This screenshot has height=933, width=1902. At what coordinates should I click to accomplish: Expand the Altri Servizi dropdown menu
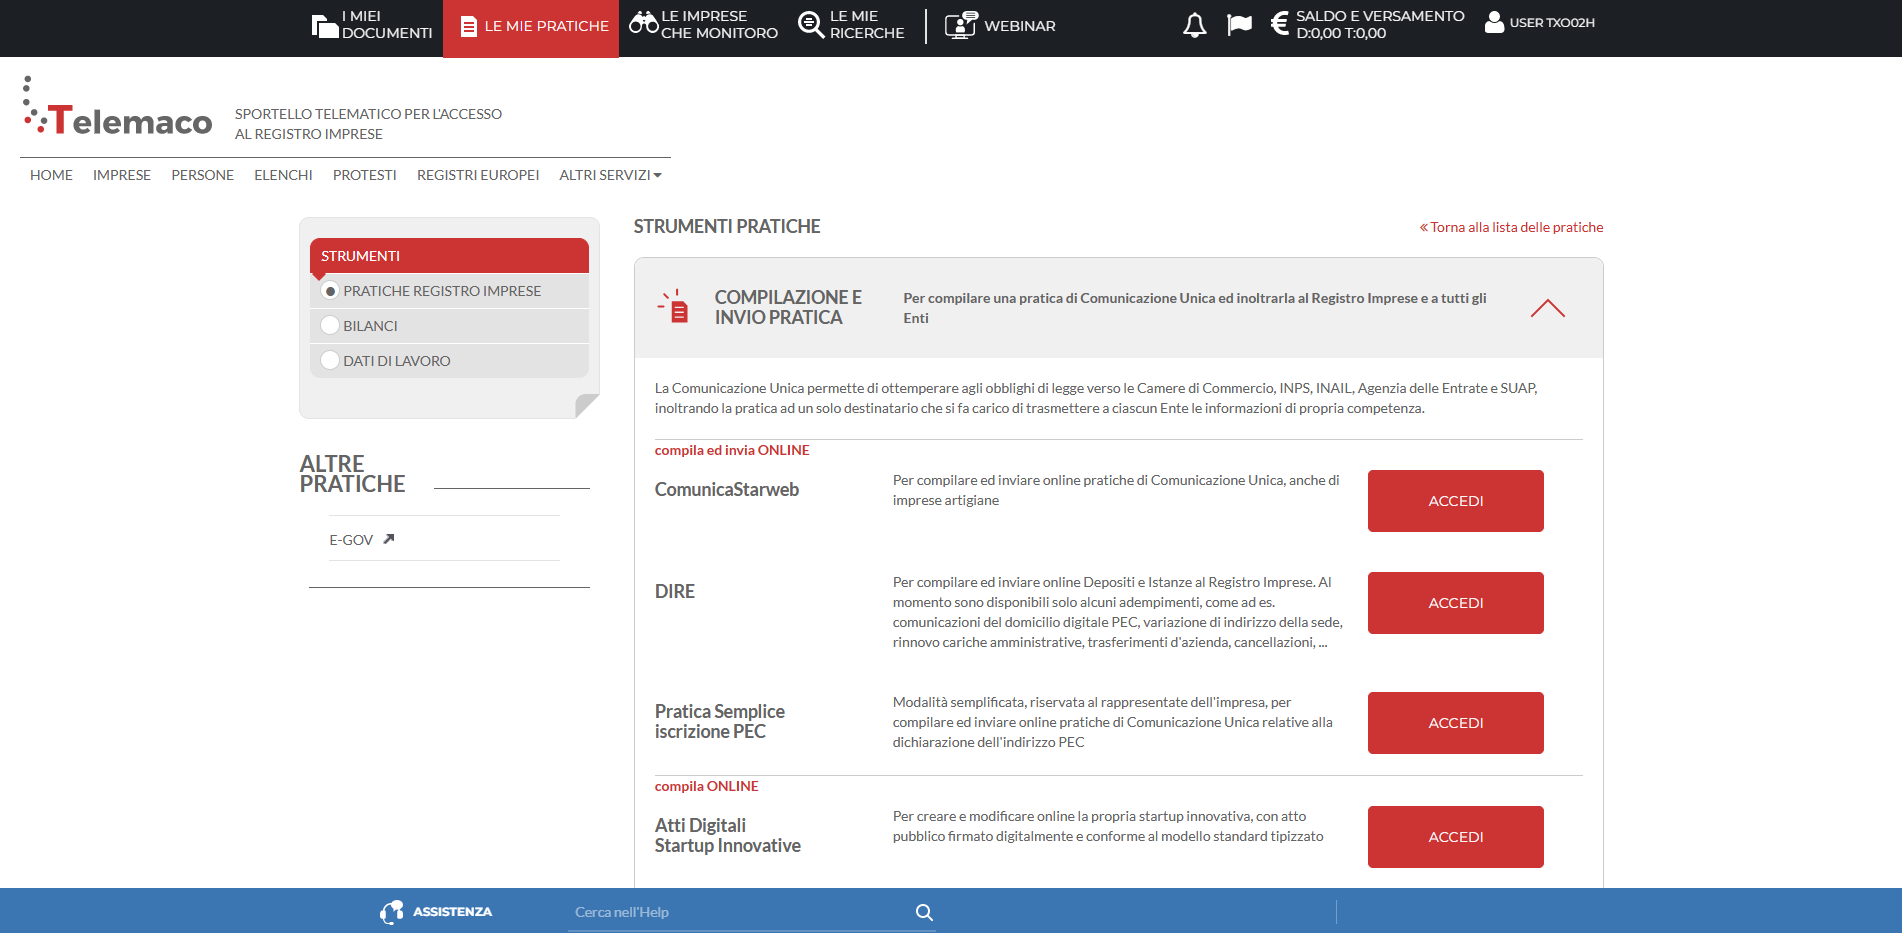pyautogui.click(x=610, y=175)
